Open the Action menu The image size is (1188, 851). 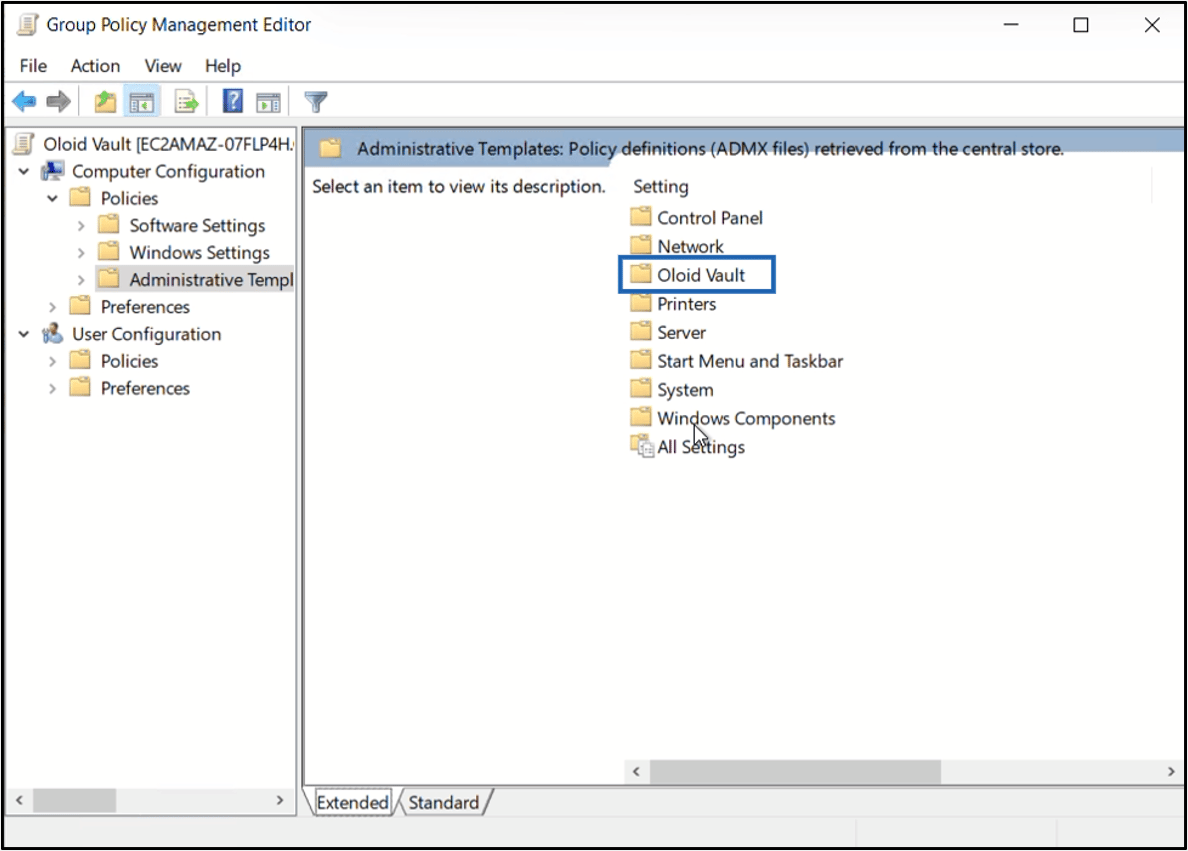click(x=95, y=66)
